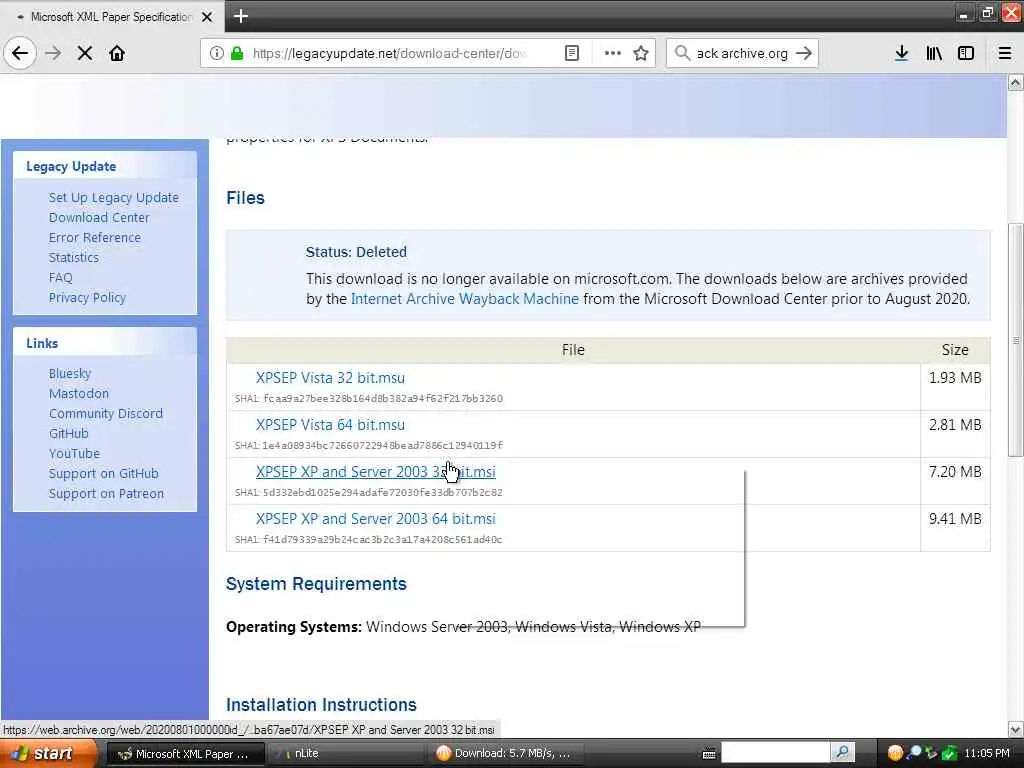Visit the Bluesky link
Screen dimensions: 1024x768
click(70, 374)
